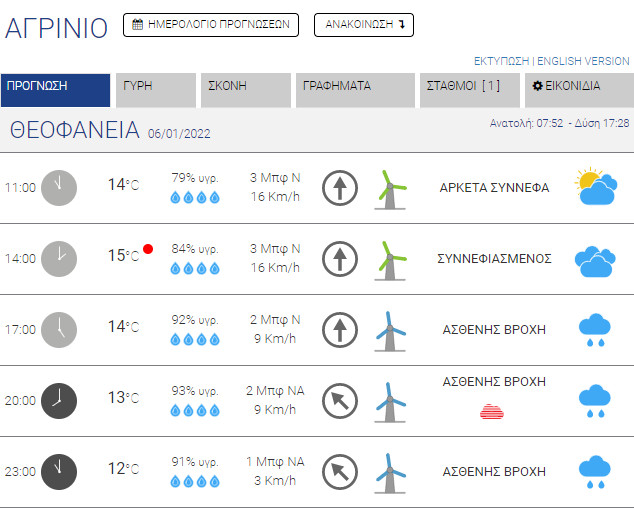The image size is (634, 508).
Task: Click the red warning lines icon at 20:00
Action: point(492,411)
